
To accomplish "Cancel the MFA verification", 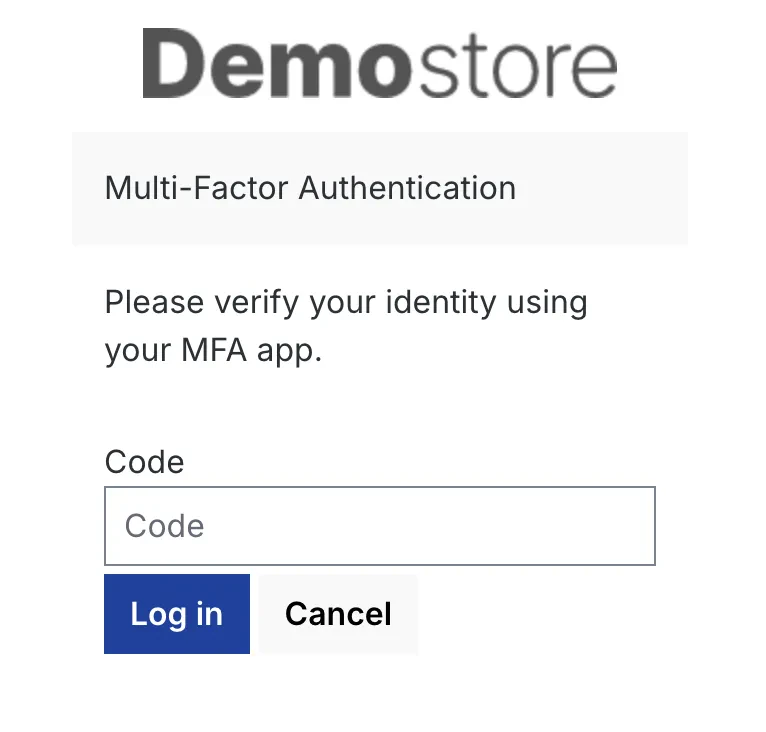I will (x=338, y=614).
